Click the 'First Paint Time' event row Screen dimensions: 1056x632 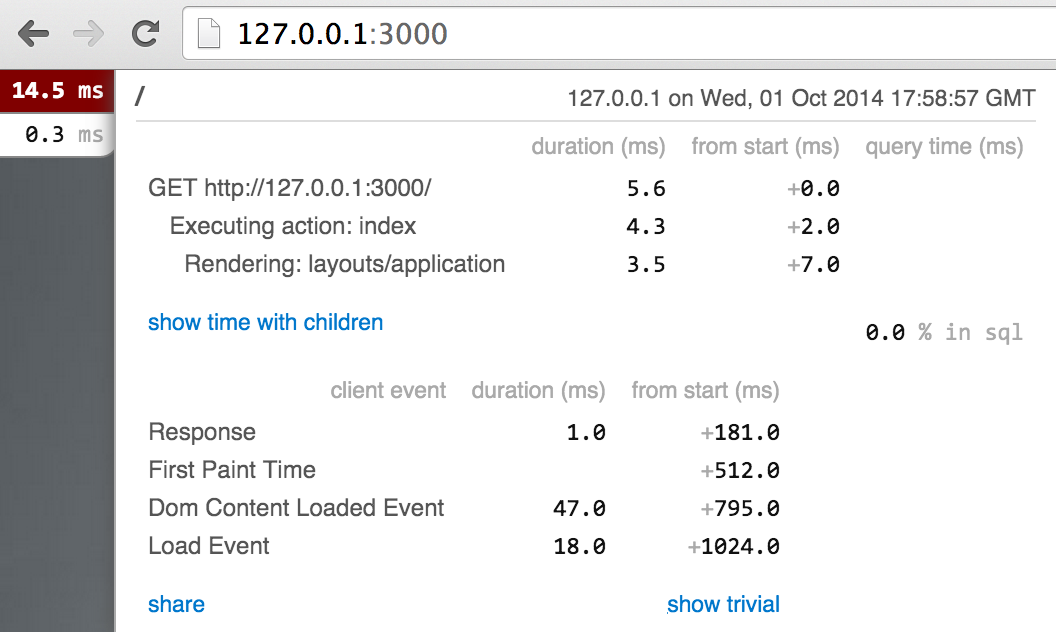pos(231,470)
